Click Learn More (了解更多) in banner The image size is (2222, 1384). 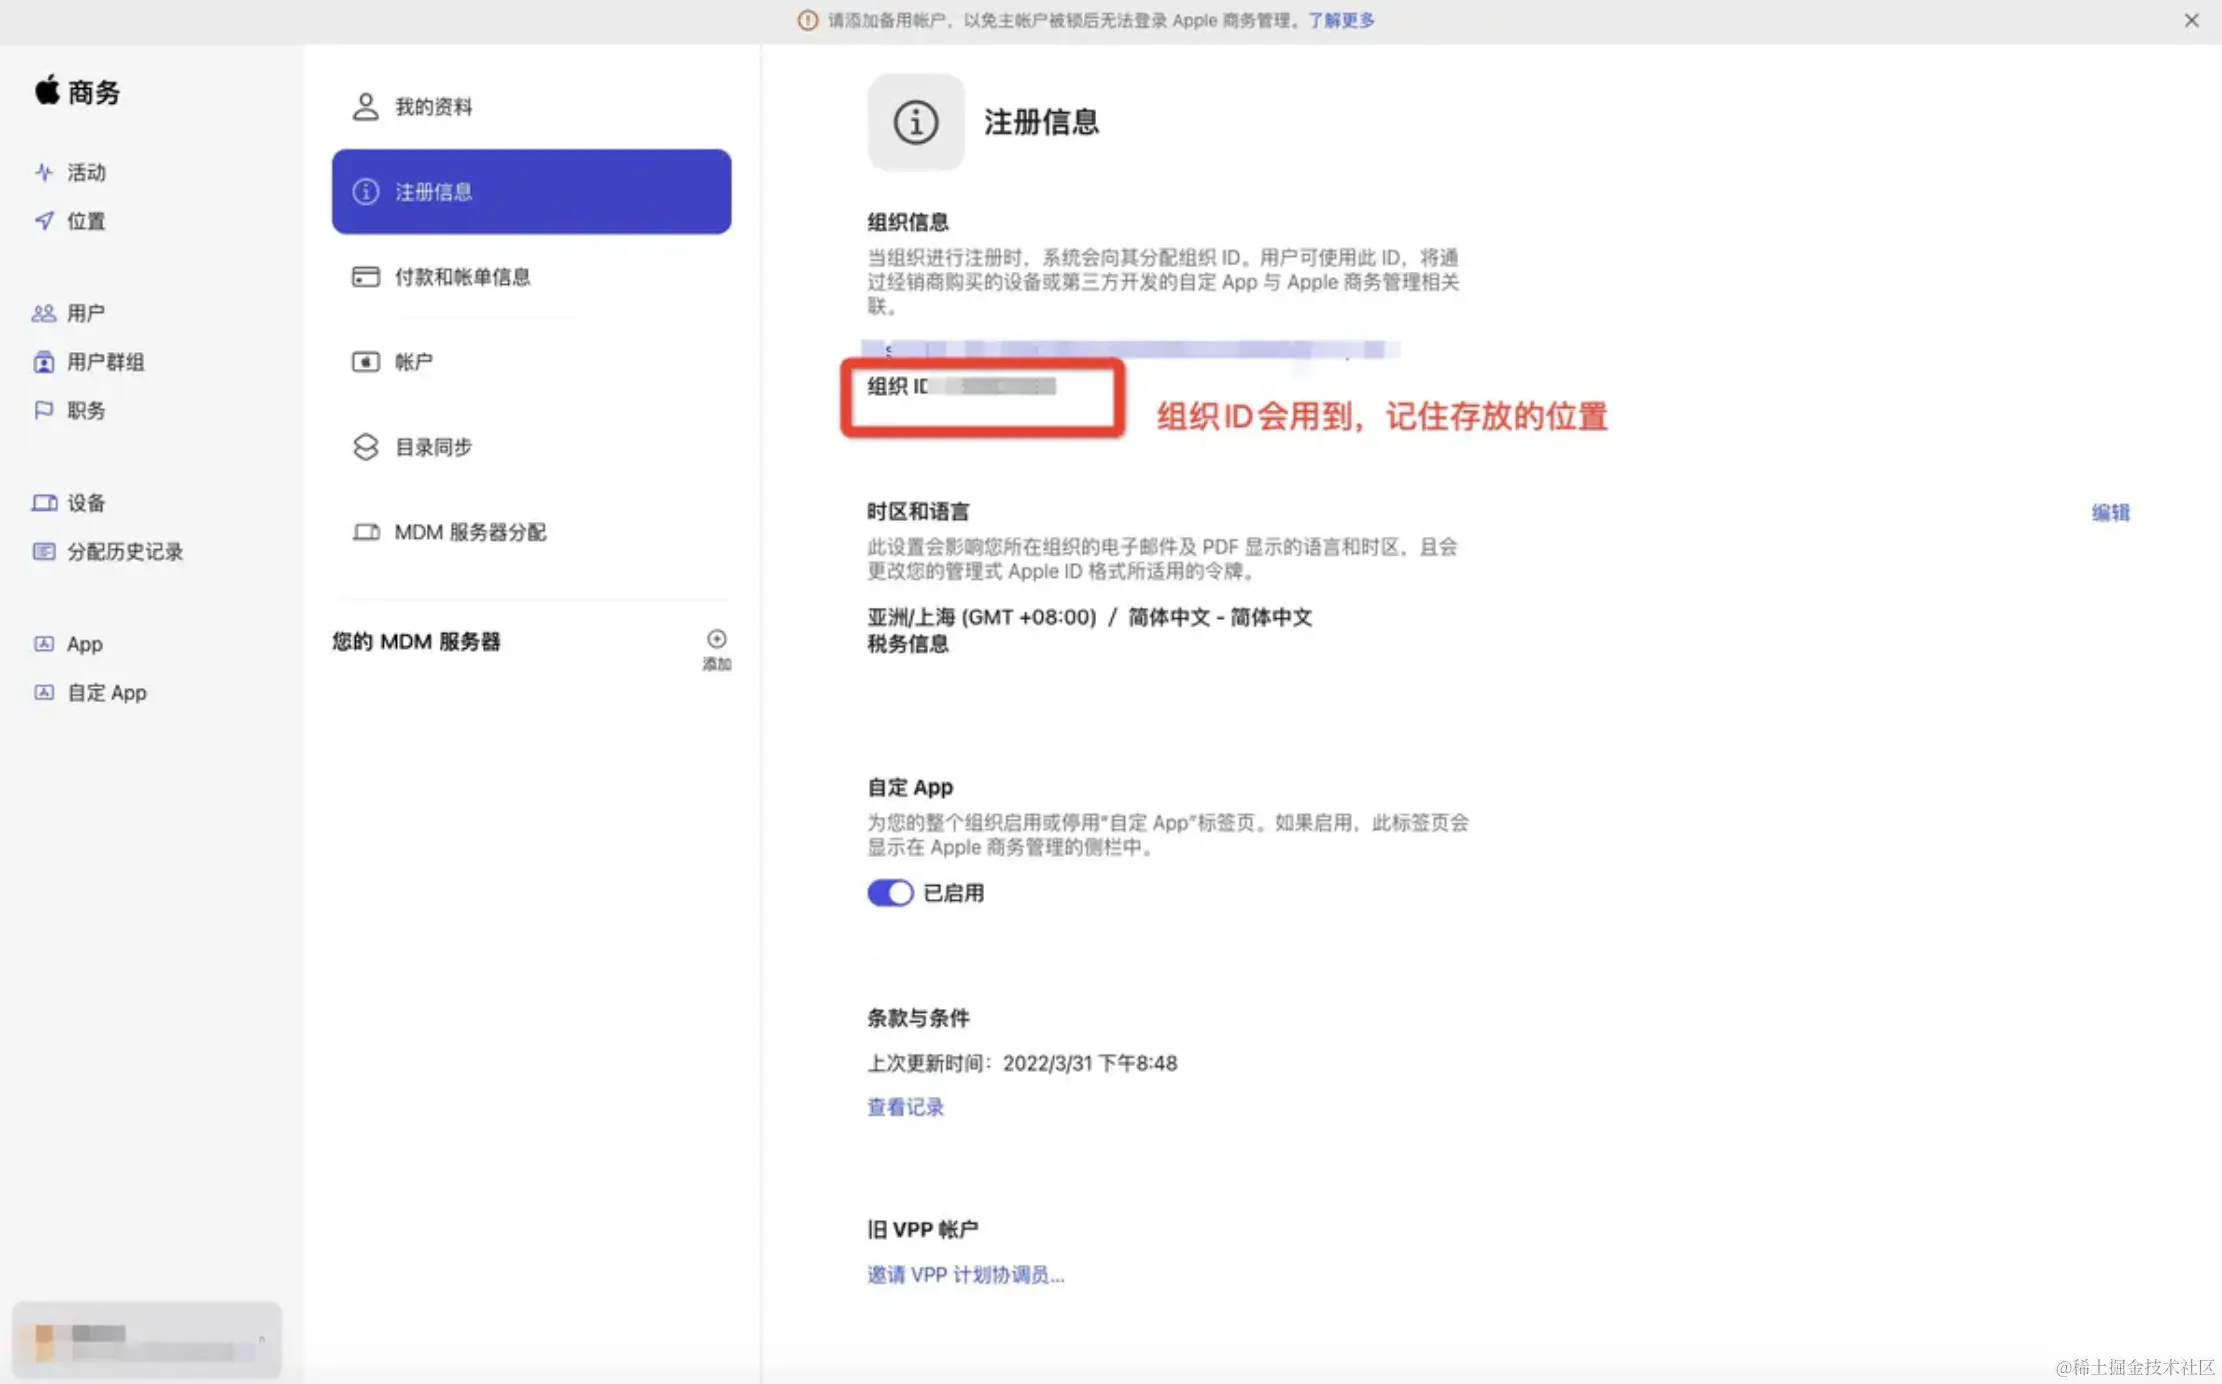(x=1341, y=20)
